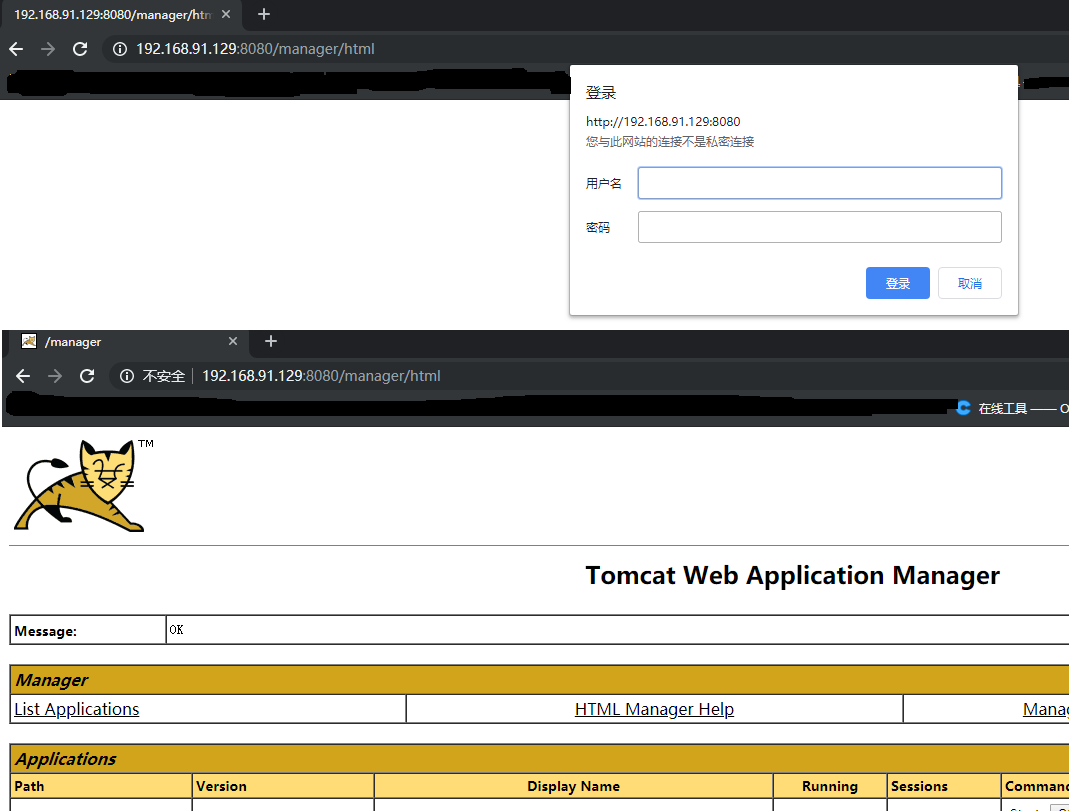
Task: Close the 192.168.91.129:8080/manager tab
Action: 226,14
